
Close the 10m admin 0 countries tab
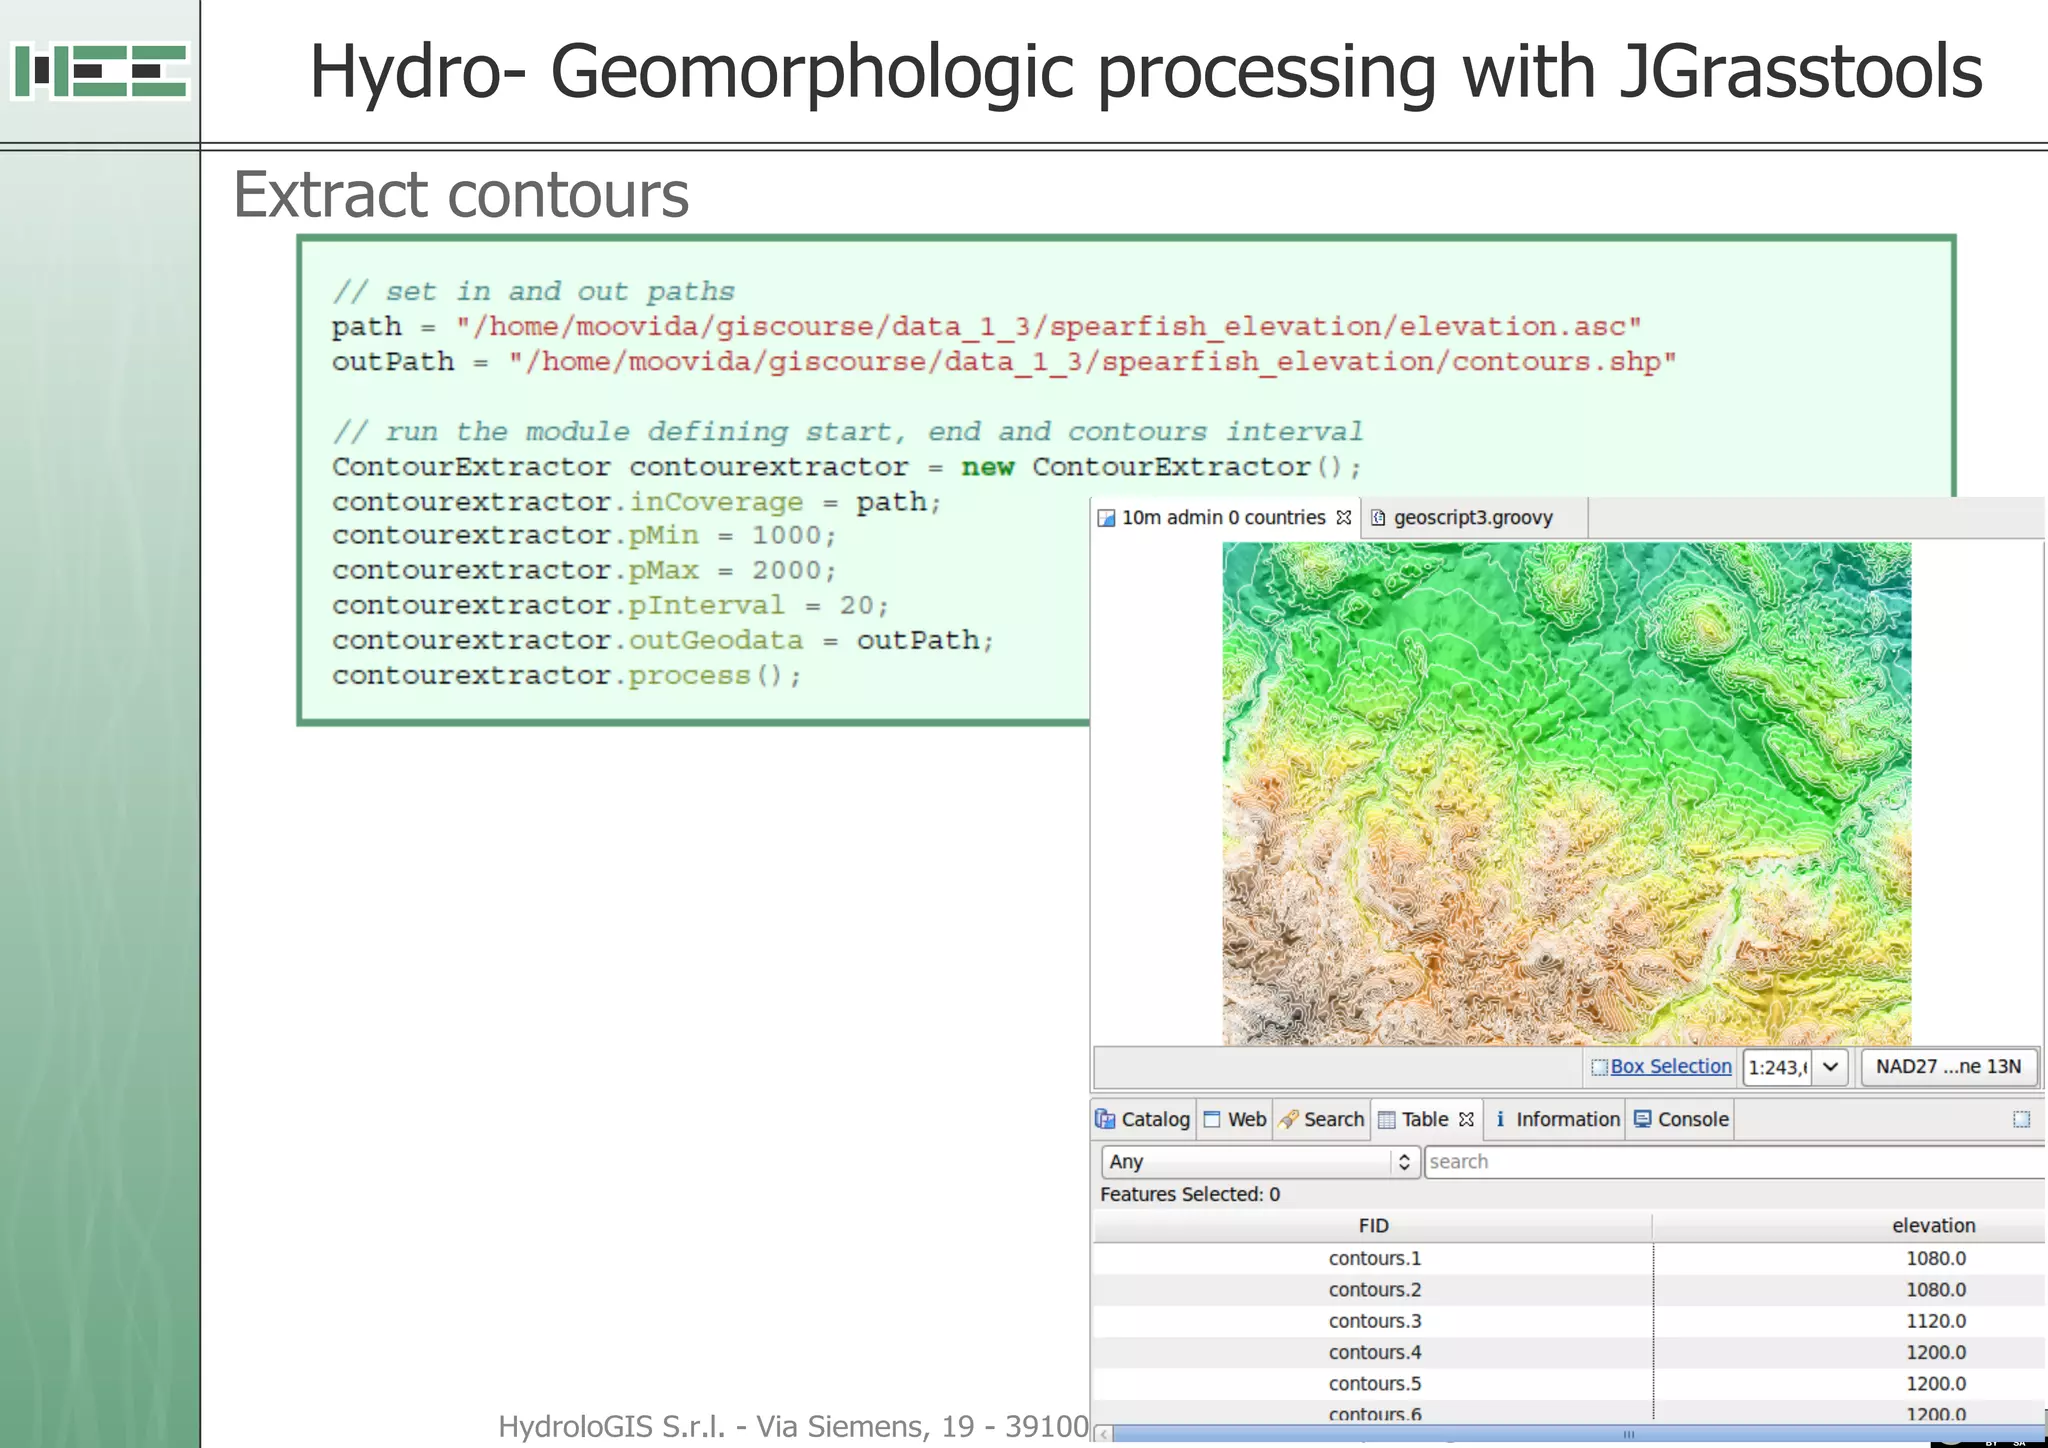1344,517
